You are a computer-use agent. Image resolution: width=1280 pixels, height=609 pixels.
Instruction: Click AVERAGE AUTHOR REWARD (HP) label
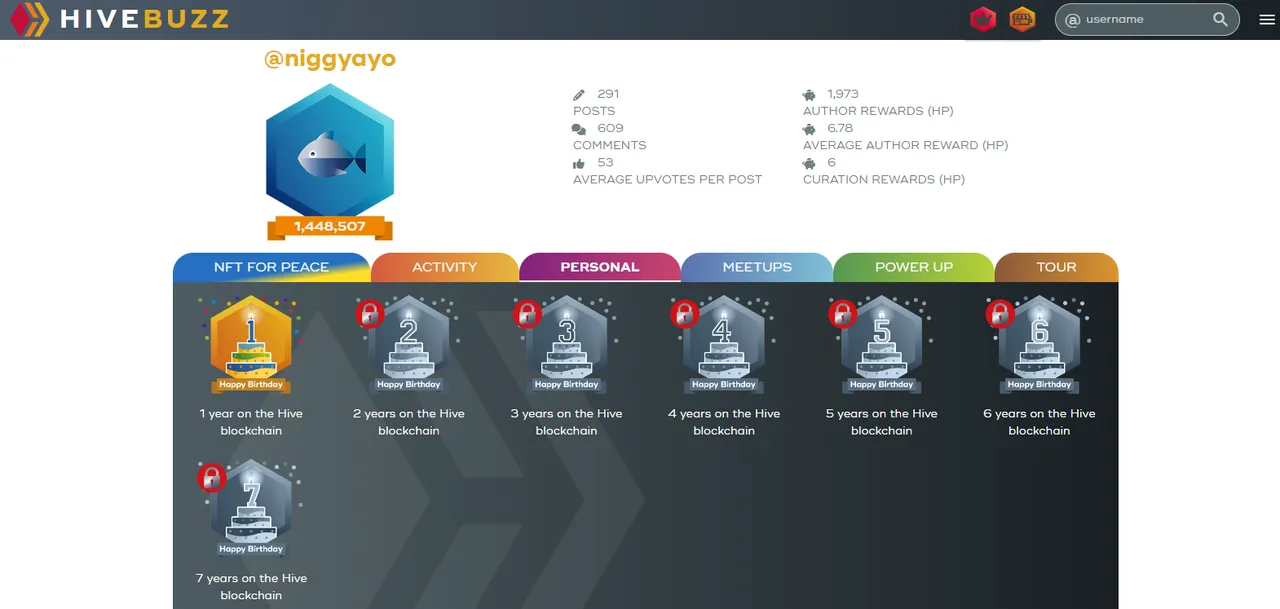click(x=905, y=145)
